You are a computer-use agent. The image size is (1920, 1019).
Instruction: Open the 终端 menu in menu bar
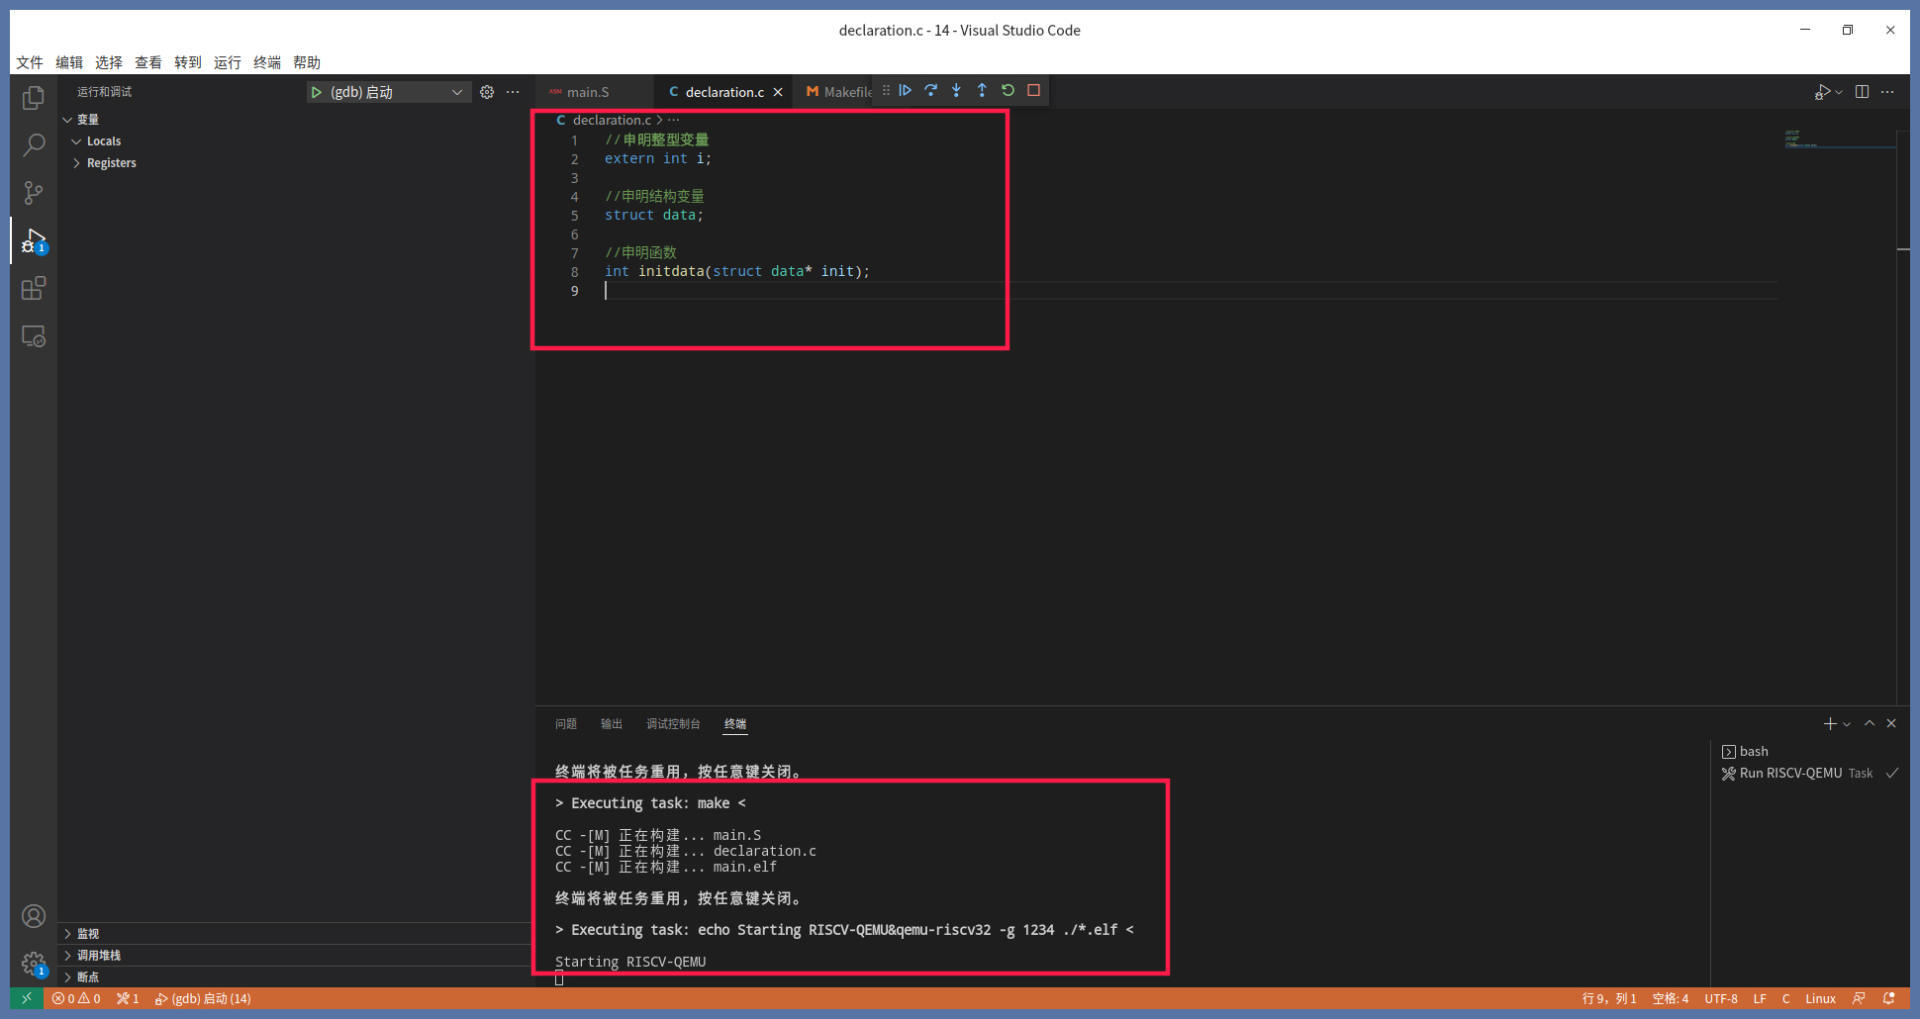tap(267, 62)
